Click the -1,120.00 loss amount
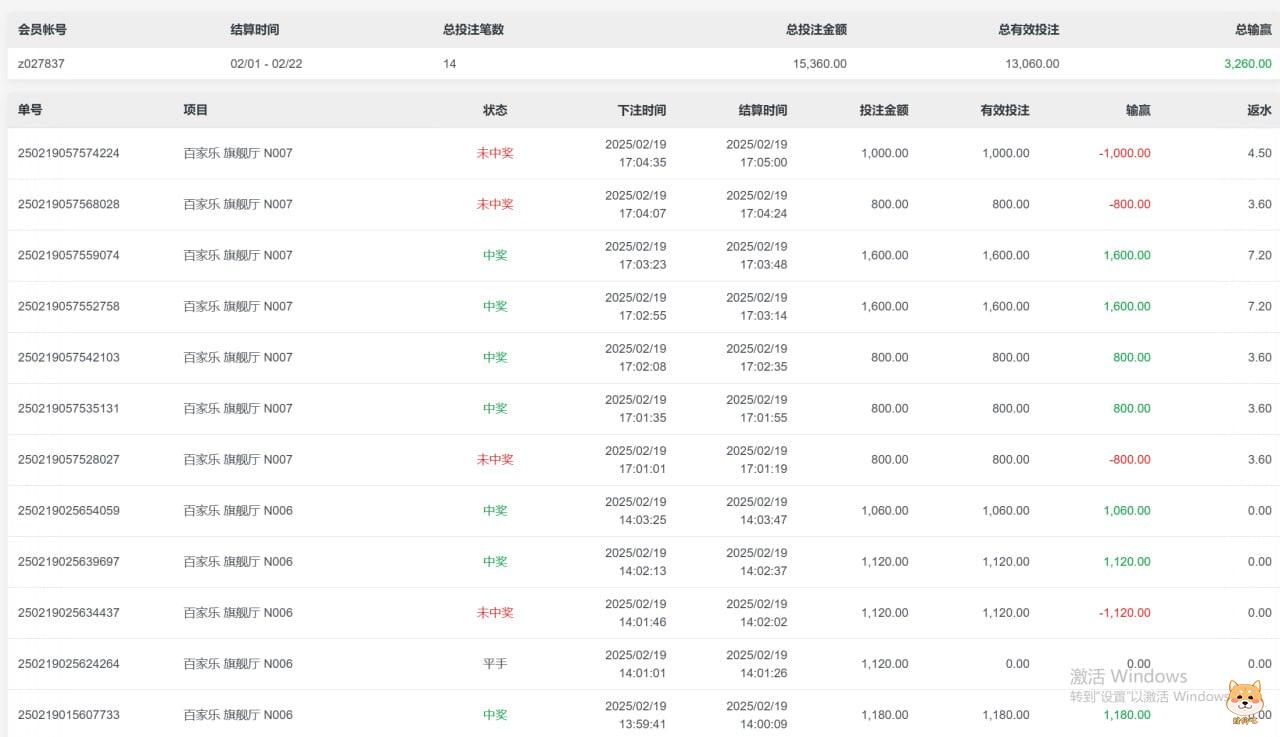This screenshot has width=1280, height=737. tap(1126, 612)
